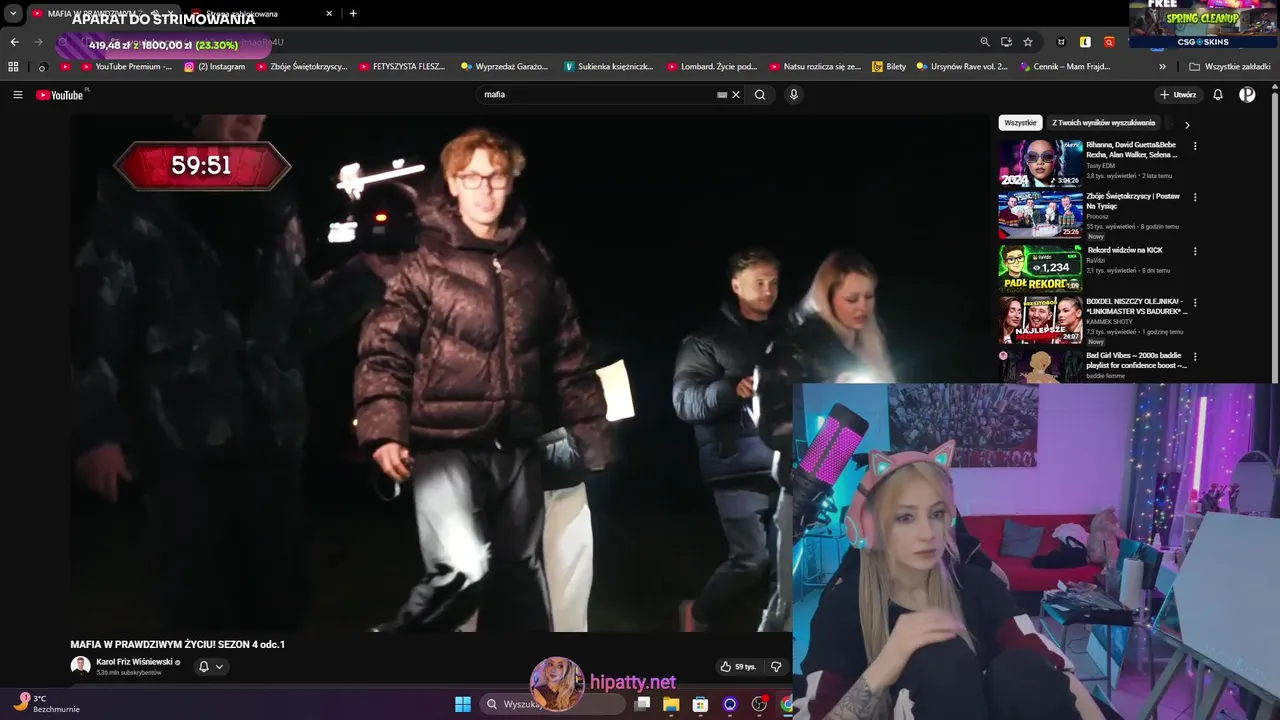Open YouTube notifications bell in header
This screenshot has height=720, width=1280.
pos(1218,95)
